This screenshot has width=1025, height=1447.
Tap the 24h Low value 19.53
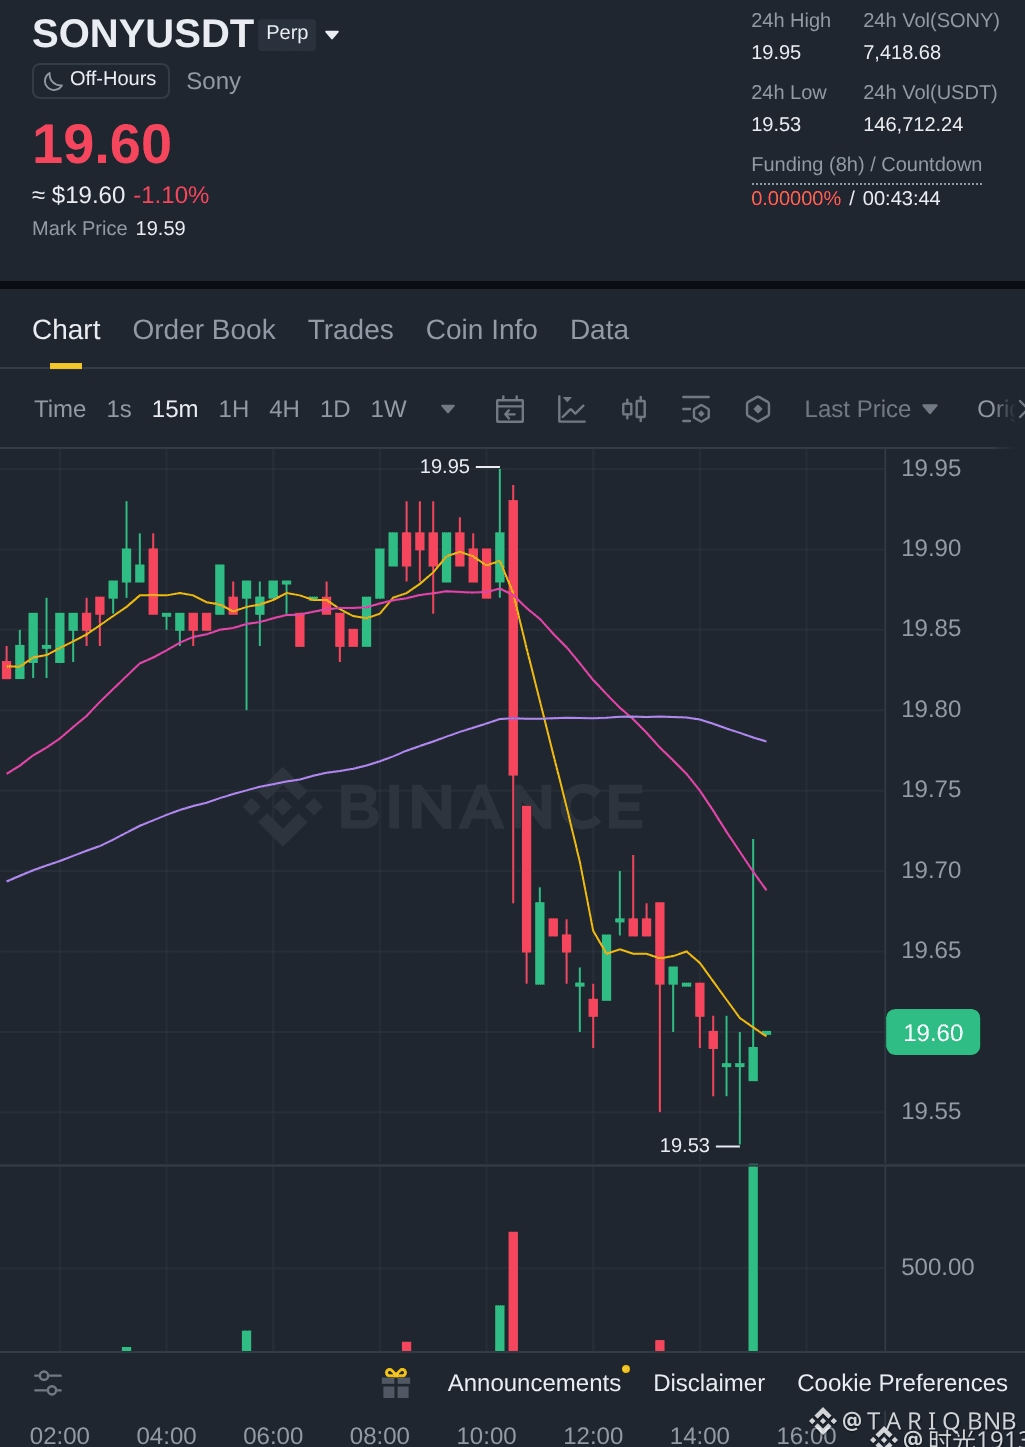[x=776, y=125]
